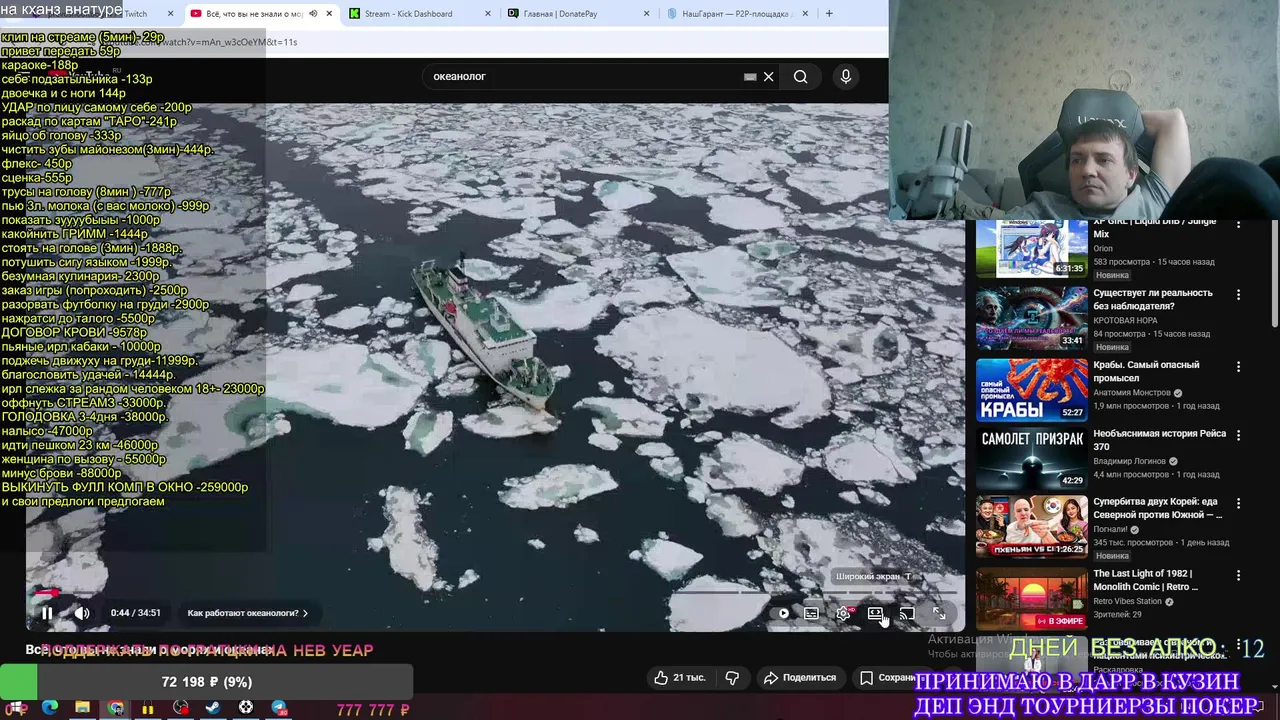Open options menu for Рейса 370 video
The width and height of the screenshot is (1280, 720).
pyautogui.click(x=1238, y=435)
